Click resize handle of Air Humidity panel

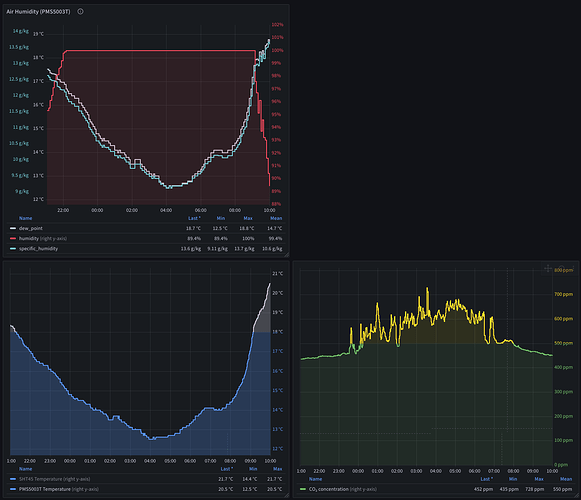point(286,255)
